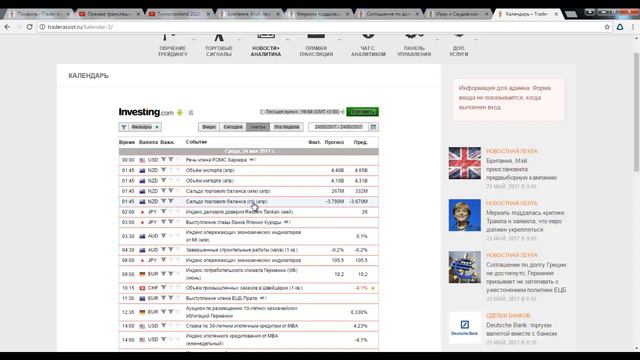Click the blue extension icon in Chrome toolbar

(x=620, y=27)
